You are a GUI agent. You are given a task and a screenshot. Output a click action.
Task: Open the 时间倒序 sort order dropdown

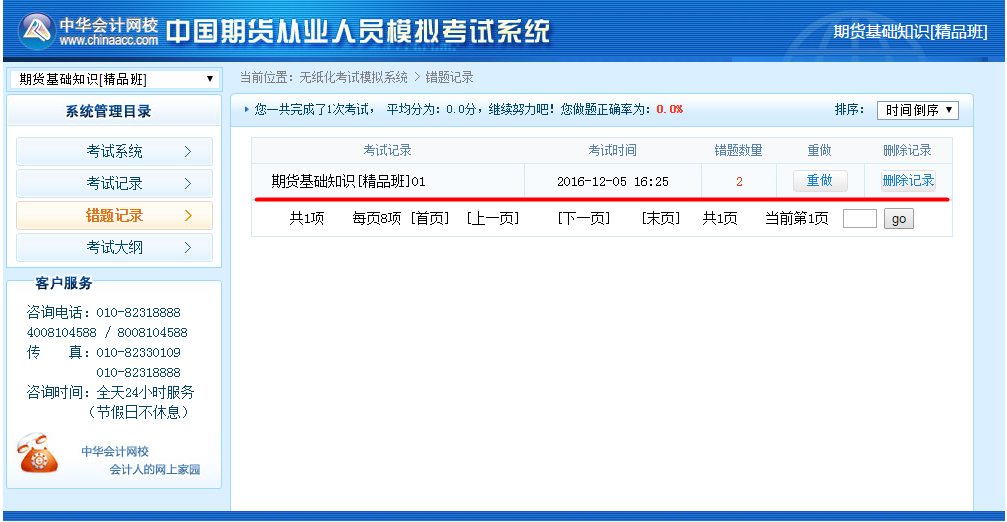[917, 110]
